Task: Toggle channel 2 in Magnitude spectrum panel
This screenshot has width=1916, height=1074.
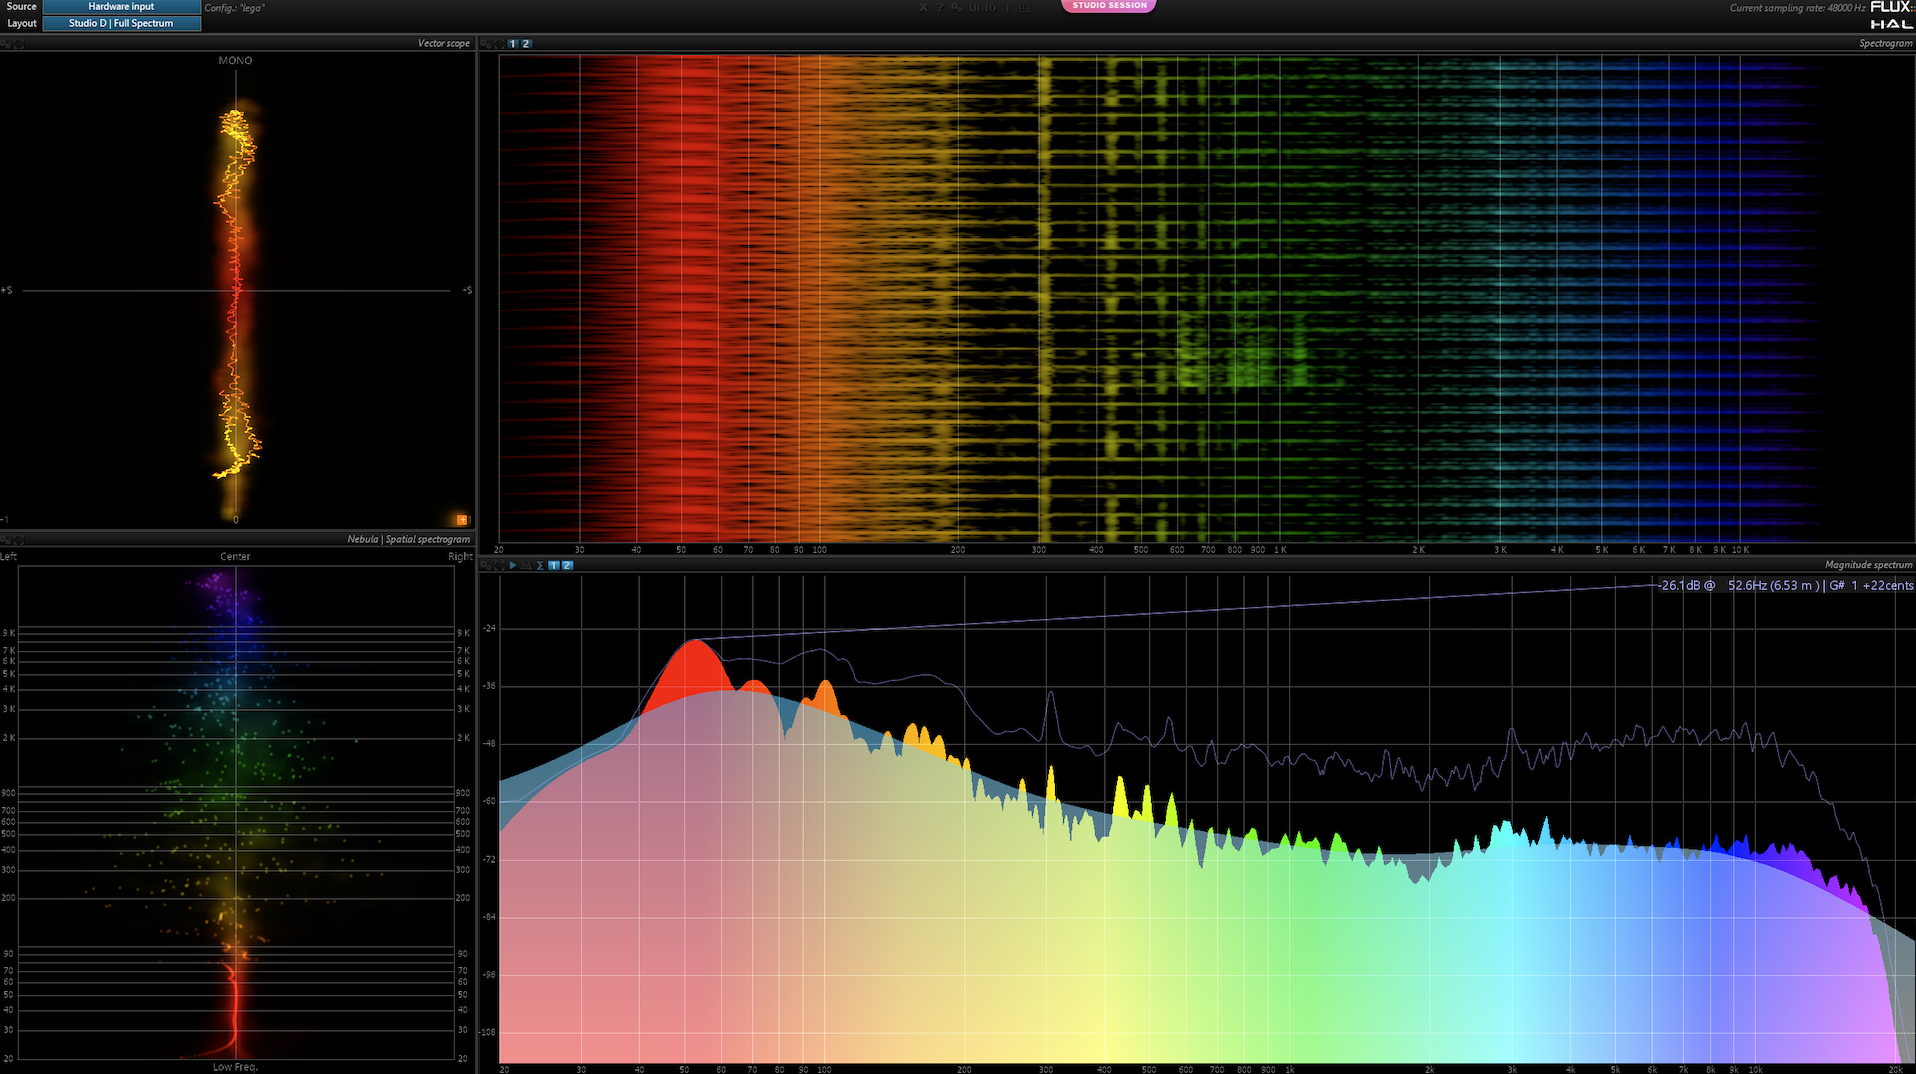Action: pos(567,566)
